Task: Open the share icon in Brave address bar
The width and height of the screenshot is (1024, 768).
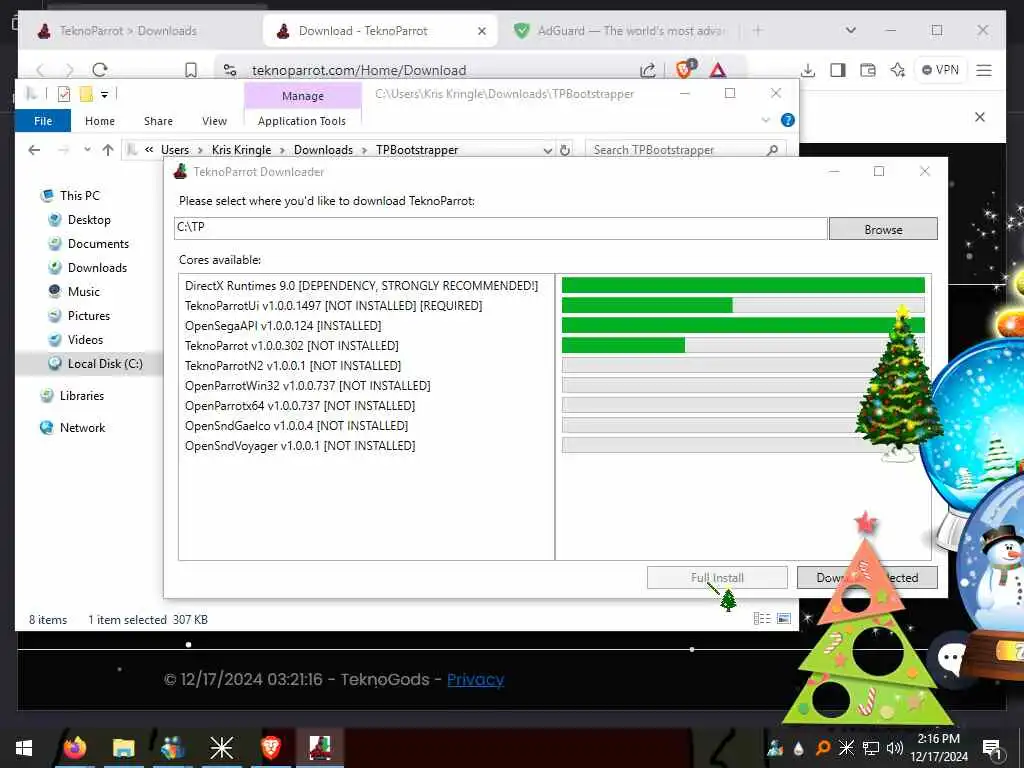Action: coord(647,70)
